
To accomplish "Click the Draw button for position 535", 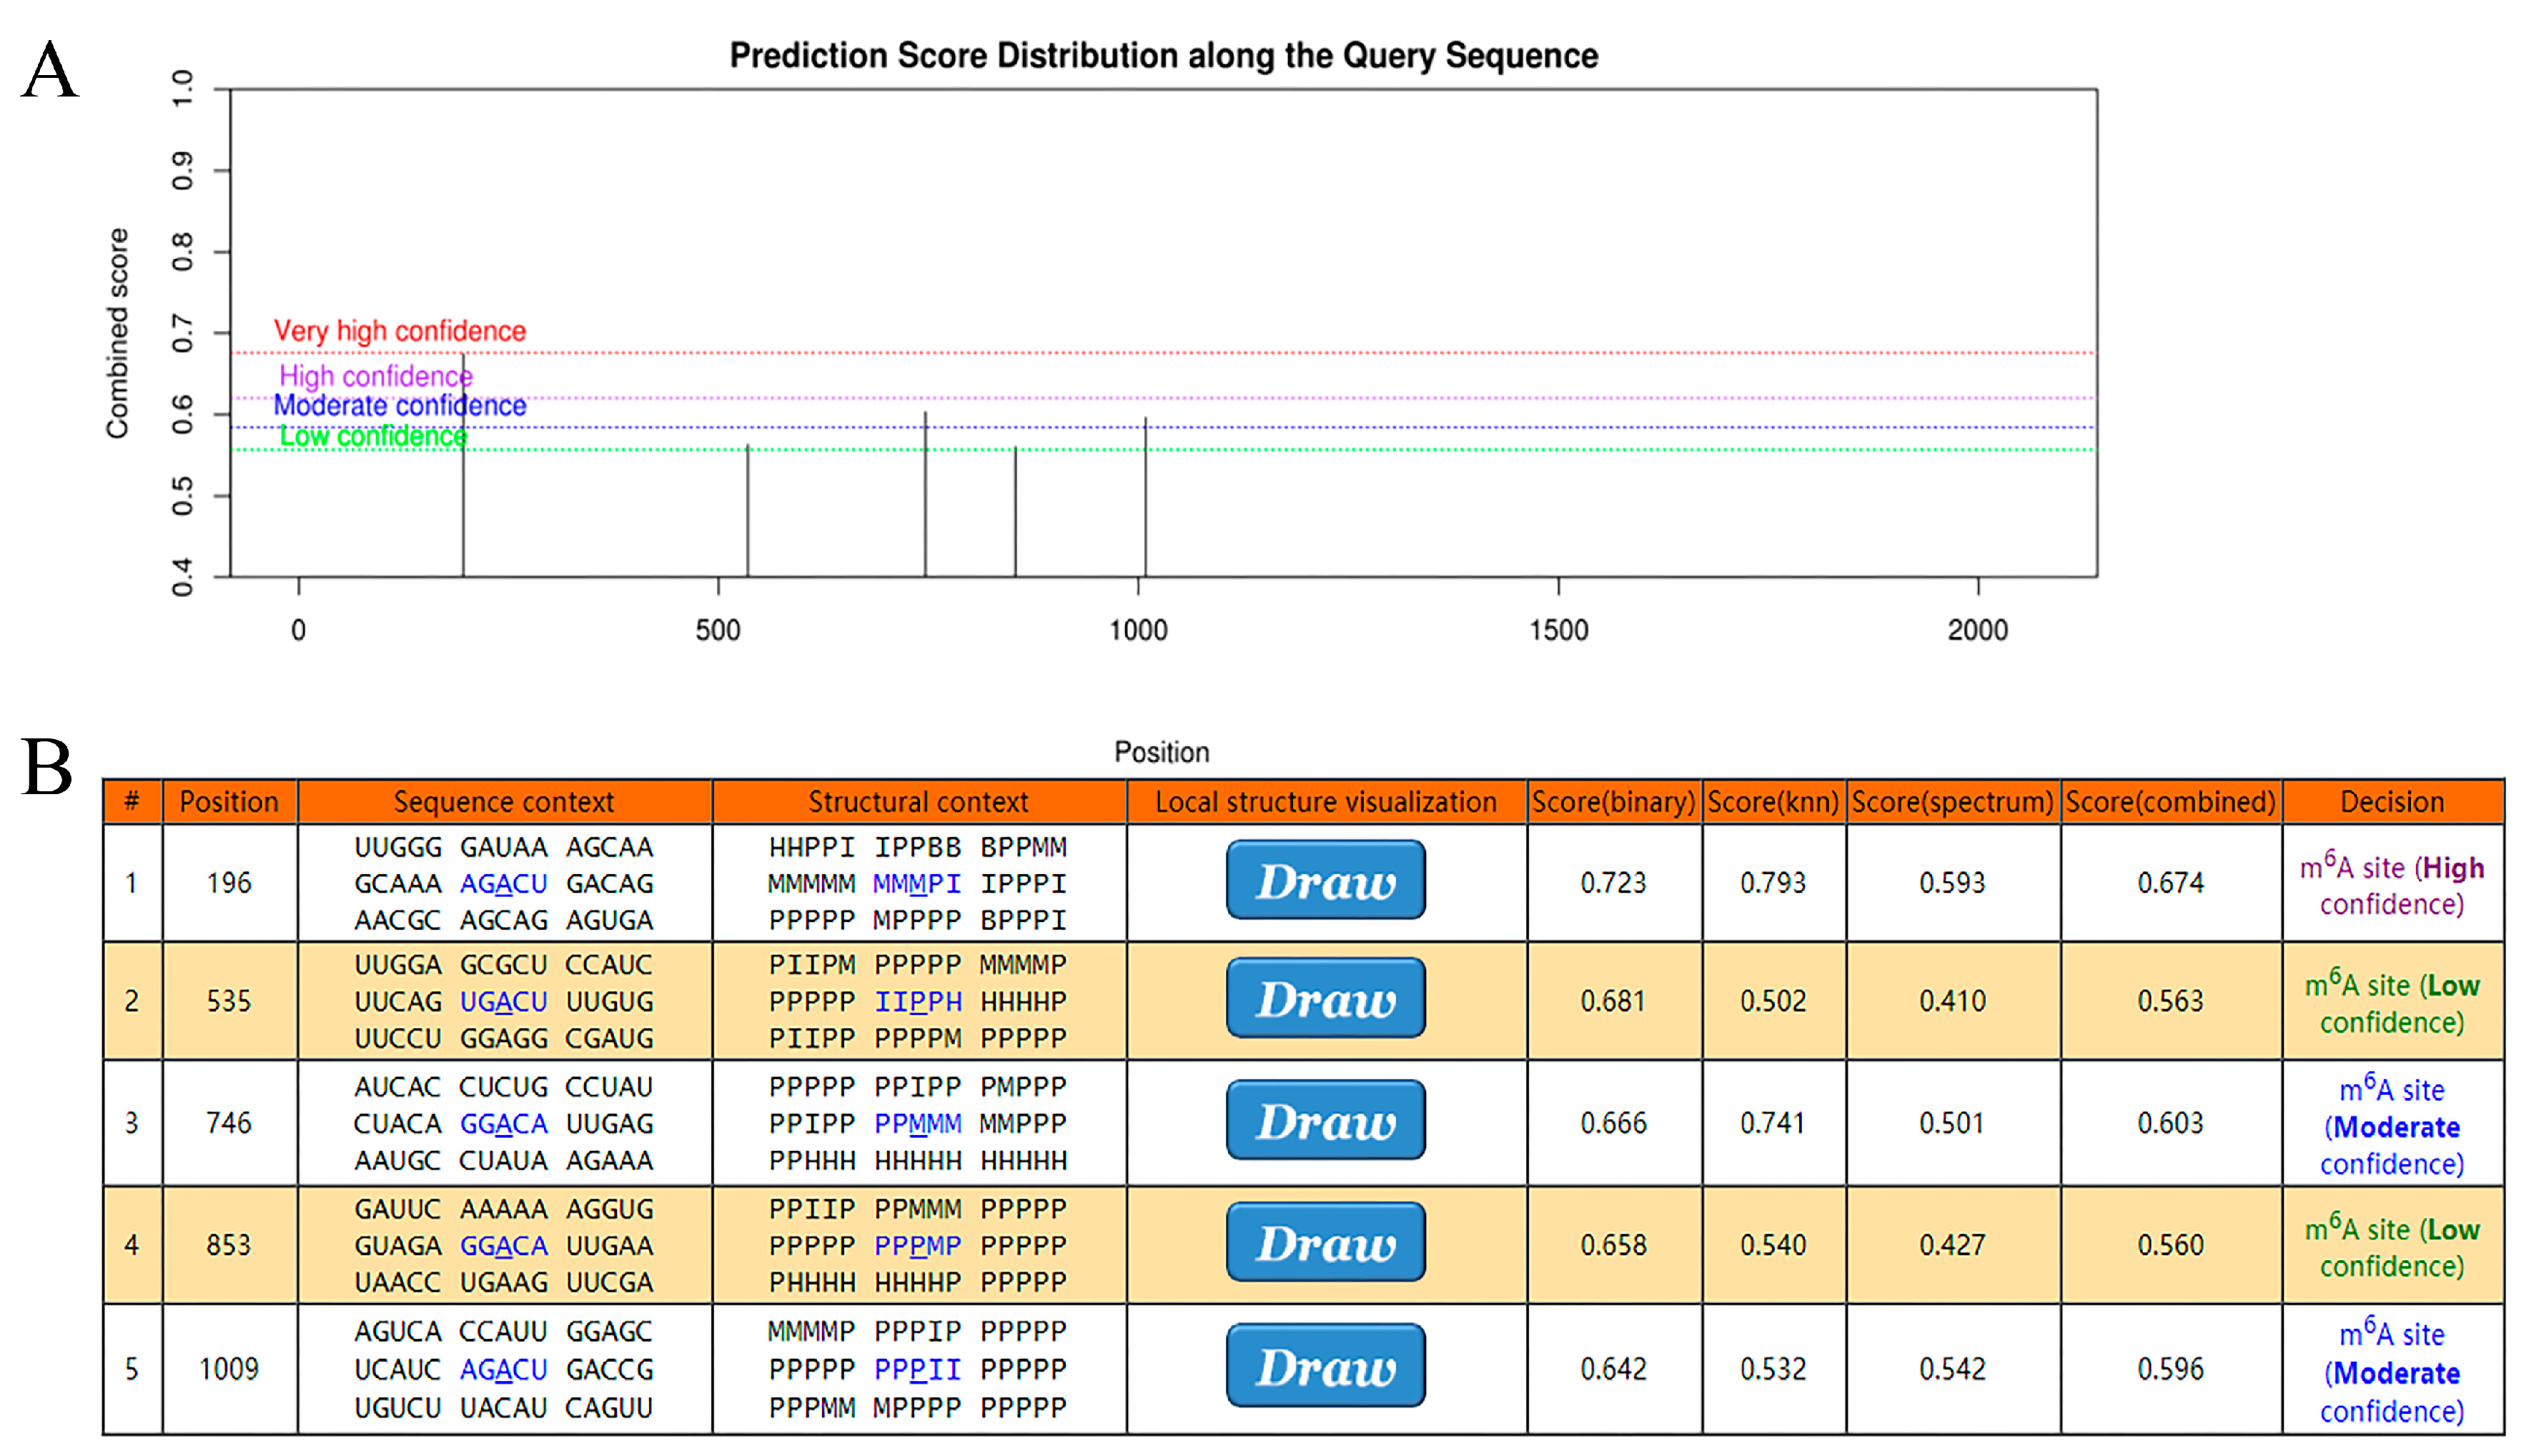I will (1325, 998).
